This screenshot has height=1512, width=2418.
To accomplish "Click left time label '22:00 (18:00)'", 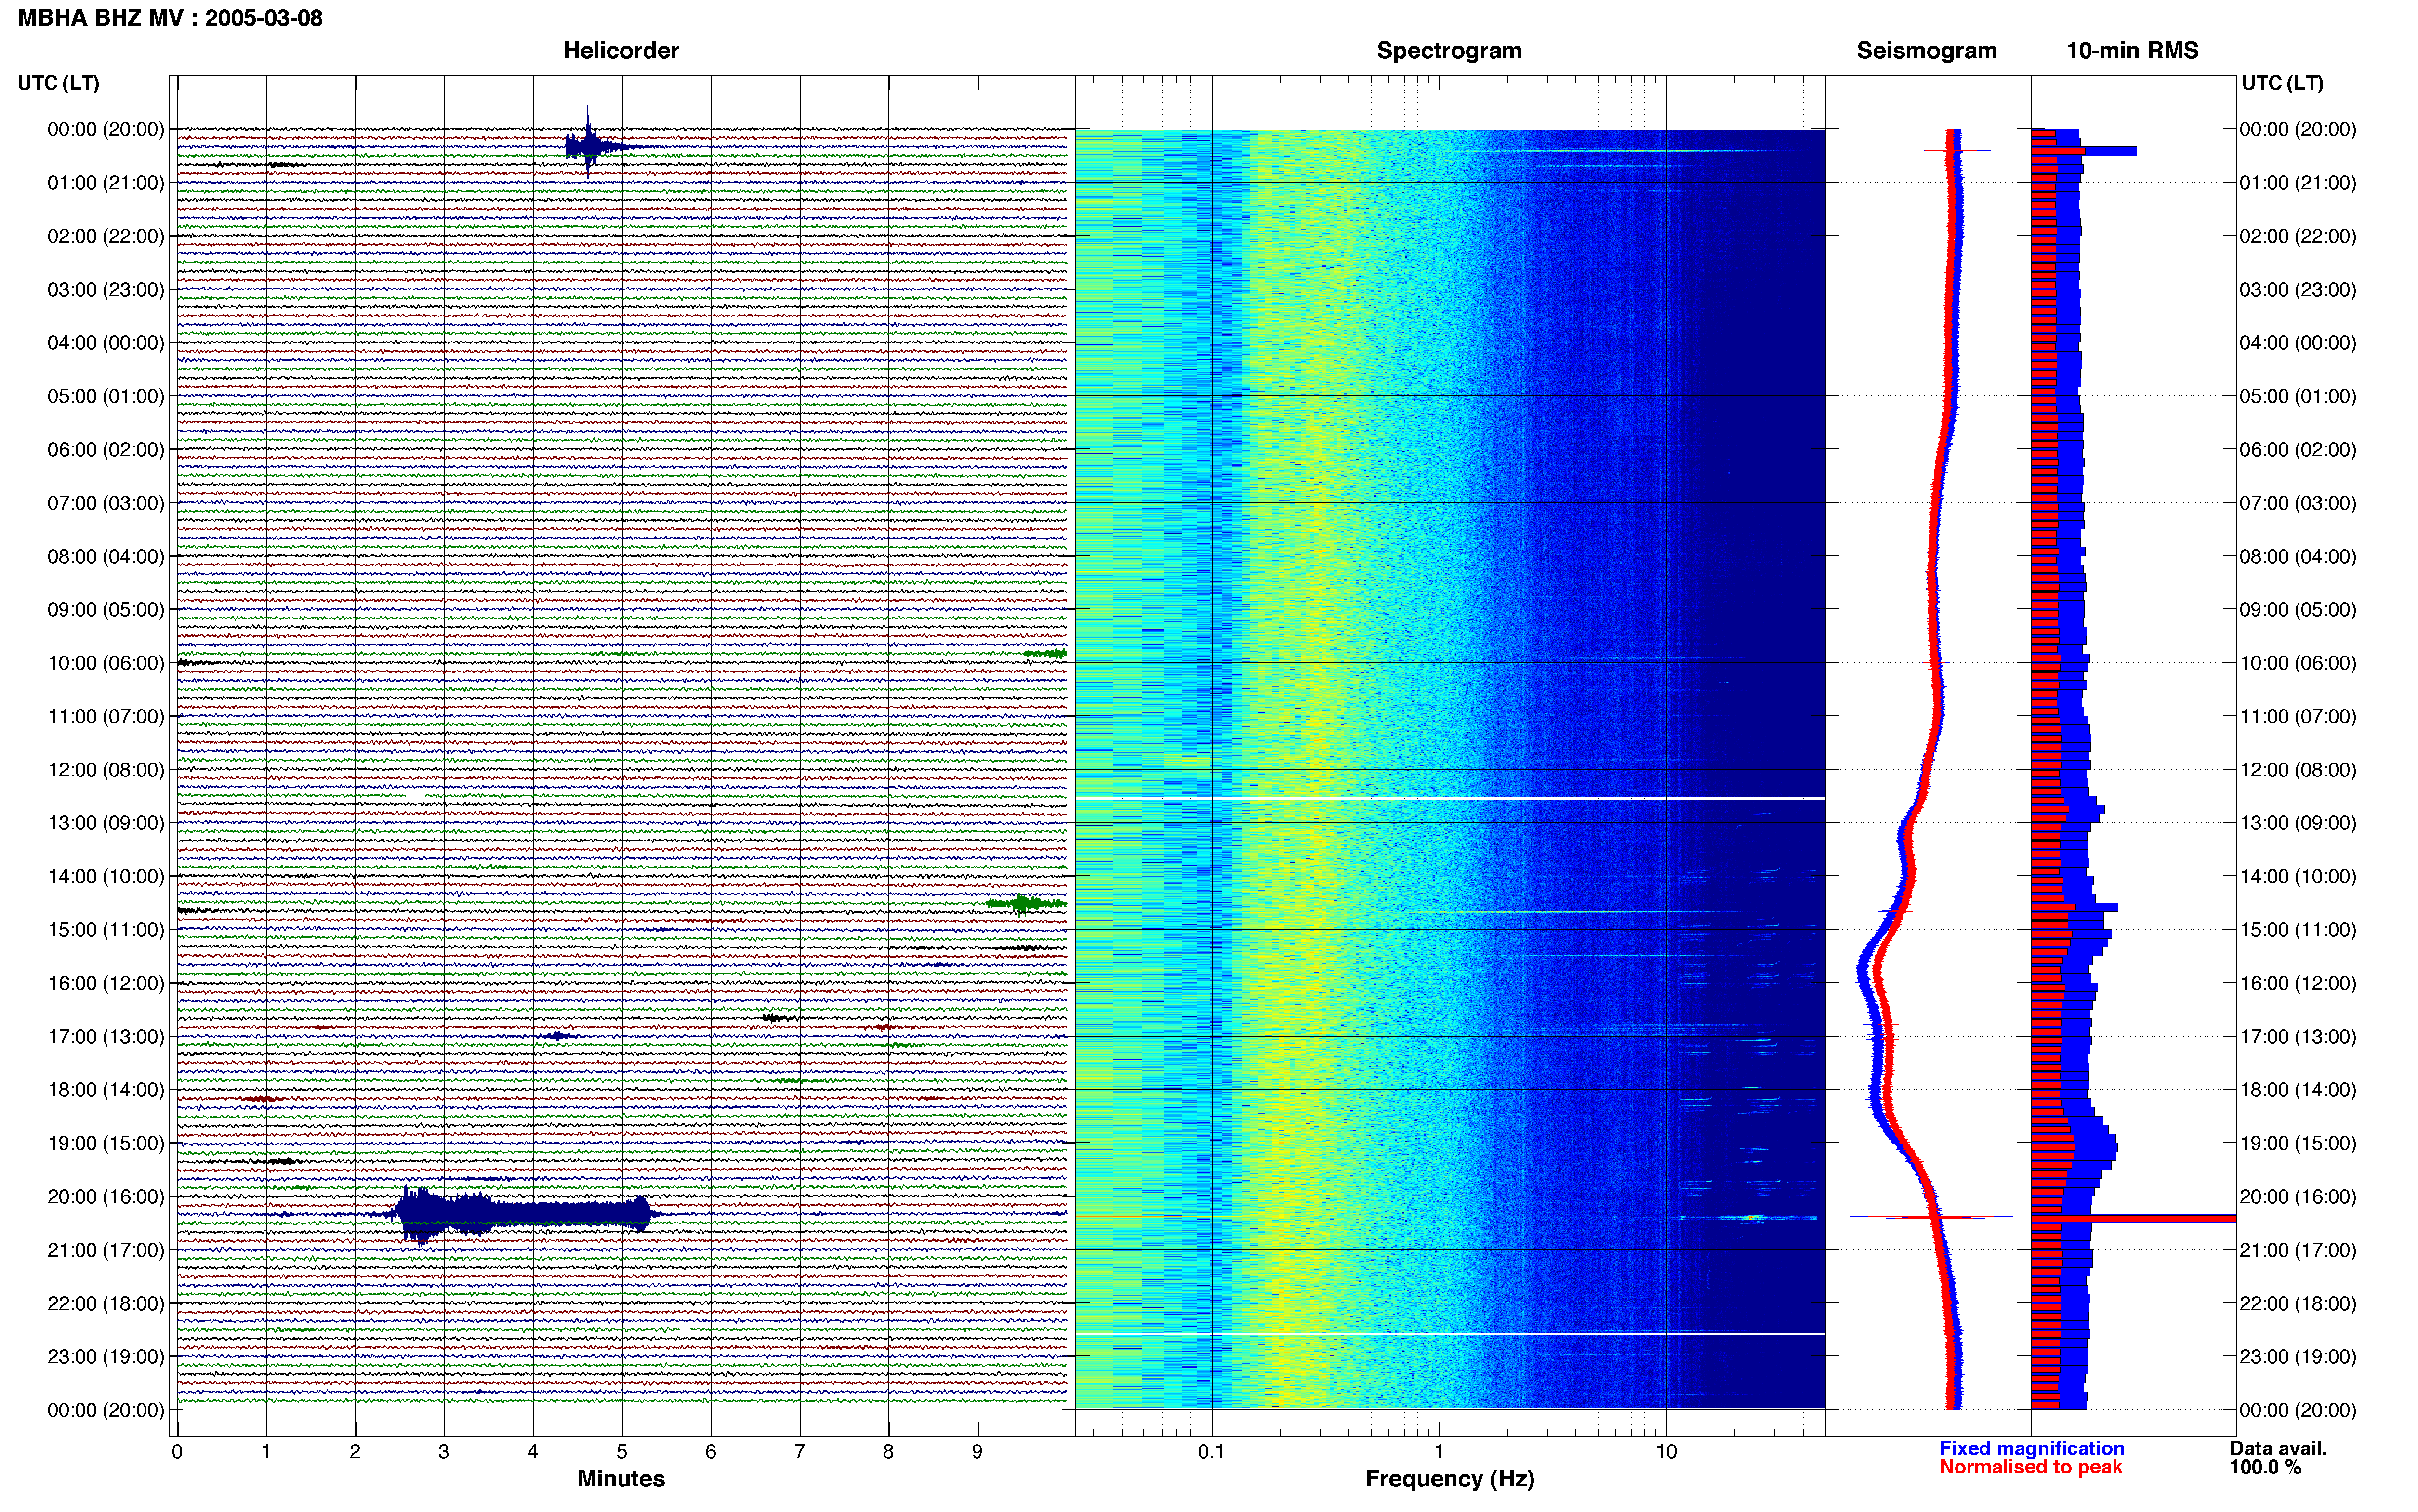I will coord(106,1303).
